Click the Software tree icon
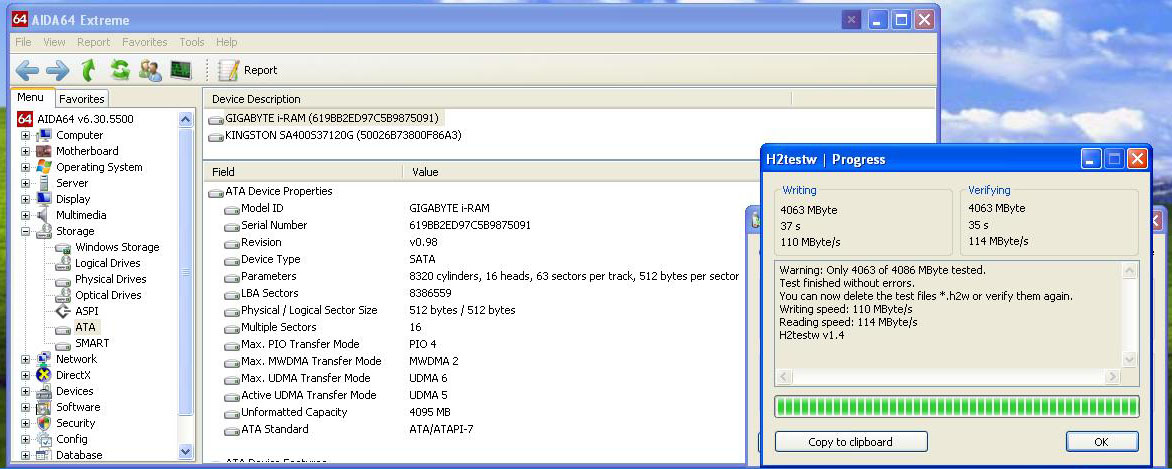This screenshot has width=1172, height=469. tap(44, 407)
